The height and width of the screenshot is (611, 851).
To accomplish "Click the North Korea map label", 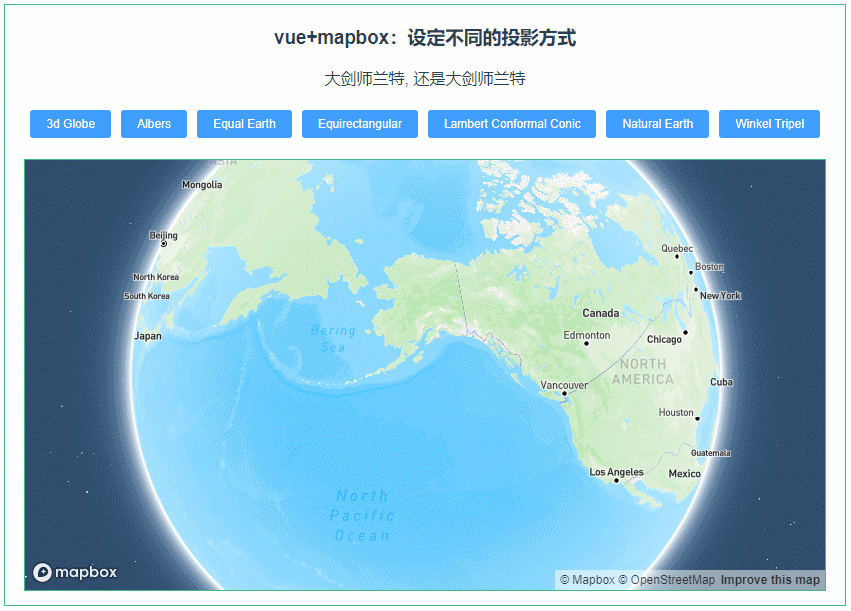I will tap(156, 277).
